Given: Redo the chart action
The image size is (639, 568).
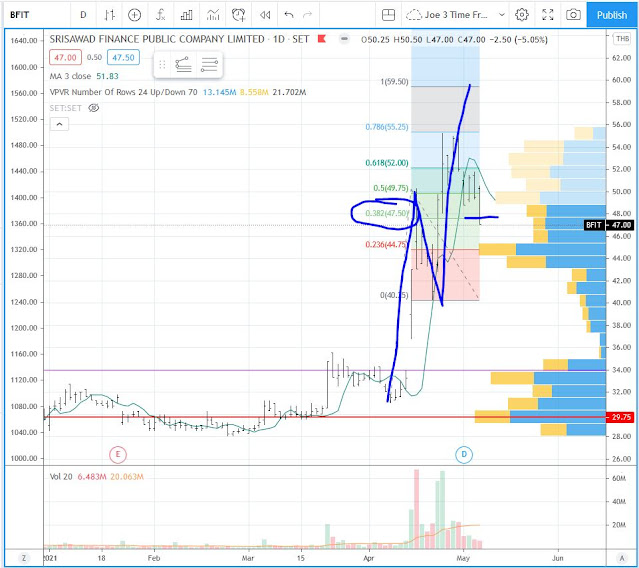Looking at the screenshot, I should (307, 15).
